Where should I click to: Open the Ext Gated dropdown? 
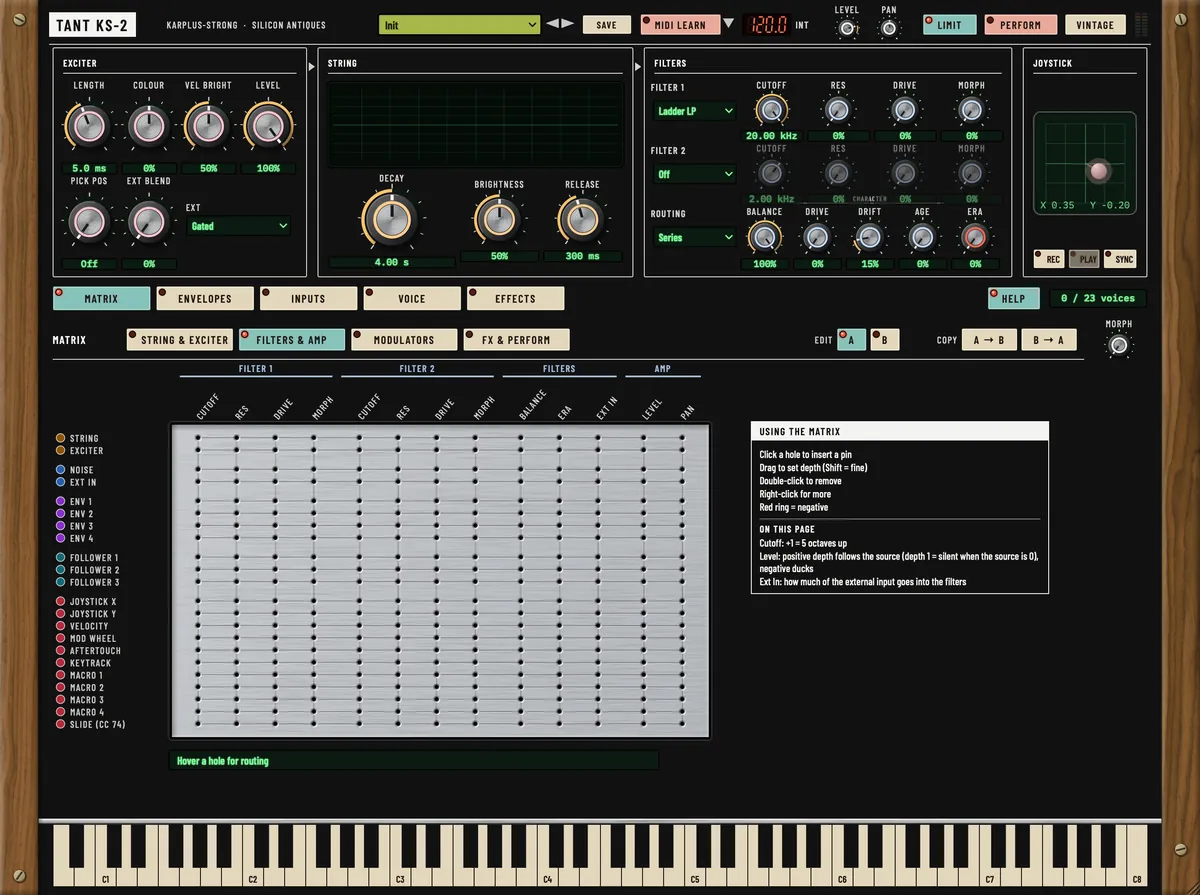239,226
